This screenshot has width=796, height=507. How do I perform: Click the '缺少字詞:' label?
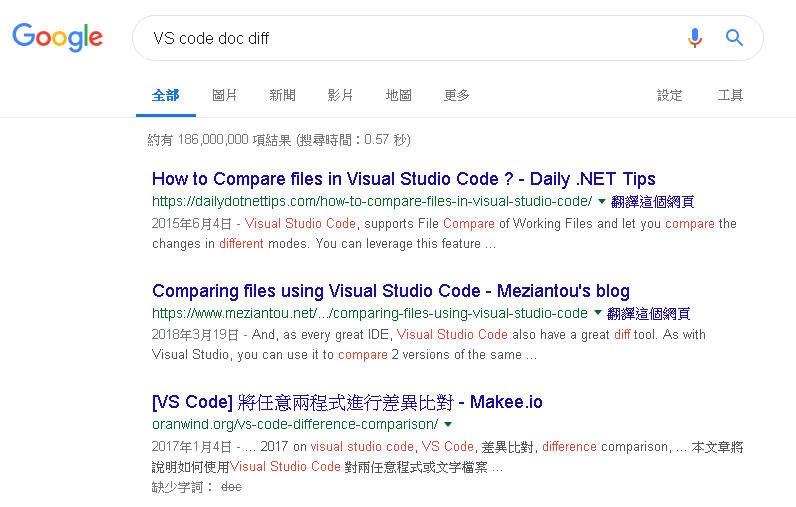point(182,487)
